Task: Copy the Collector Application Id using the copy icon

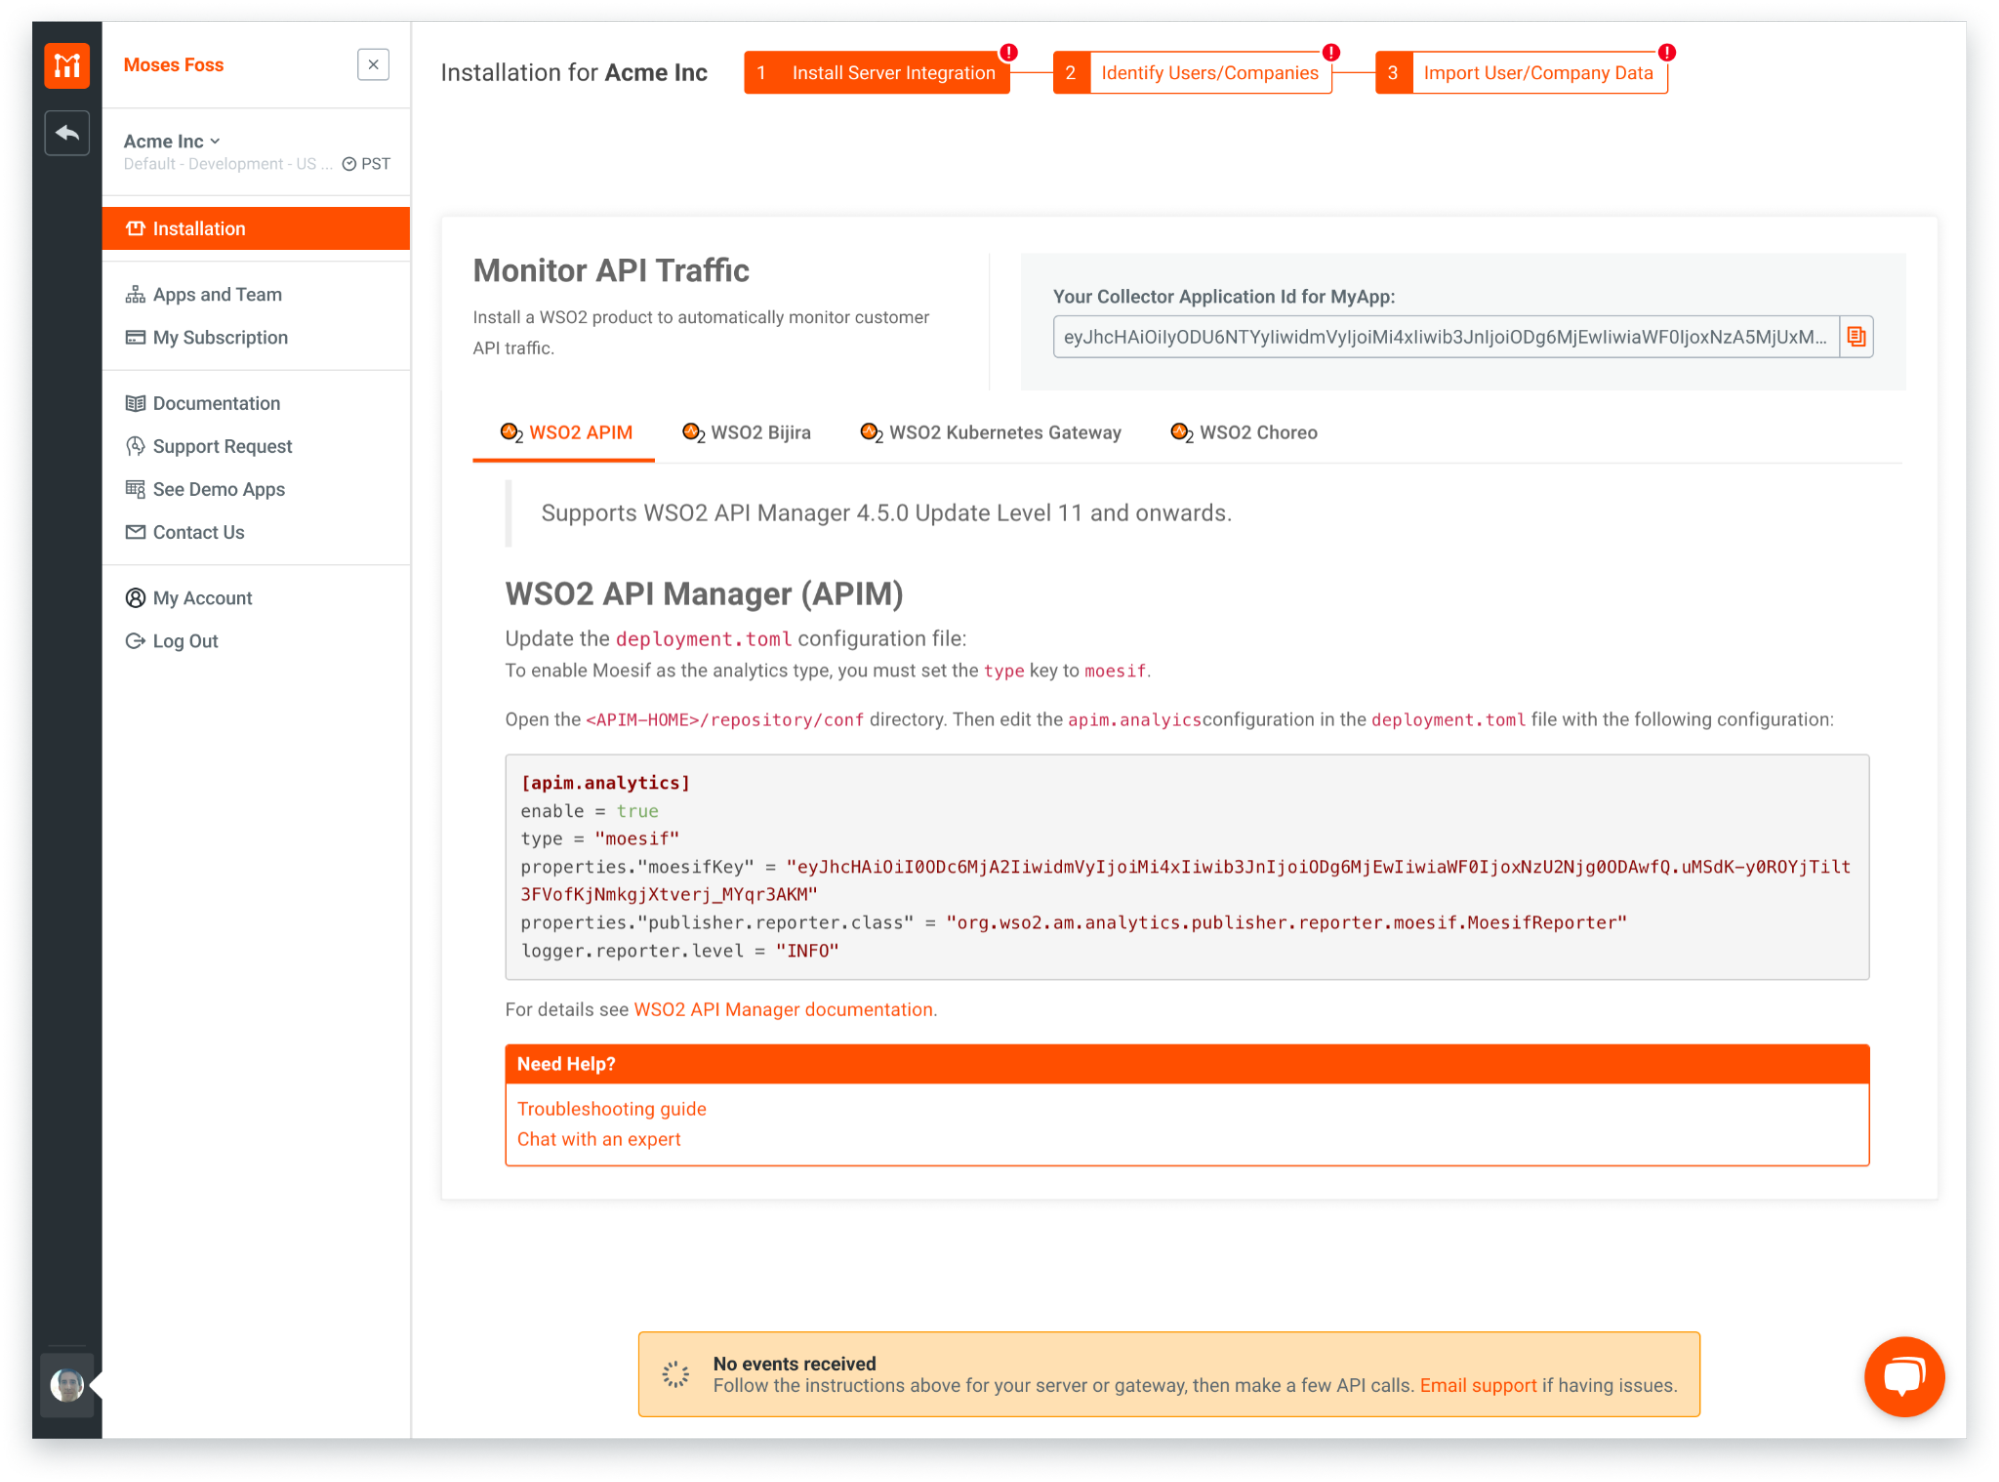Action: coord(1858,337)
